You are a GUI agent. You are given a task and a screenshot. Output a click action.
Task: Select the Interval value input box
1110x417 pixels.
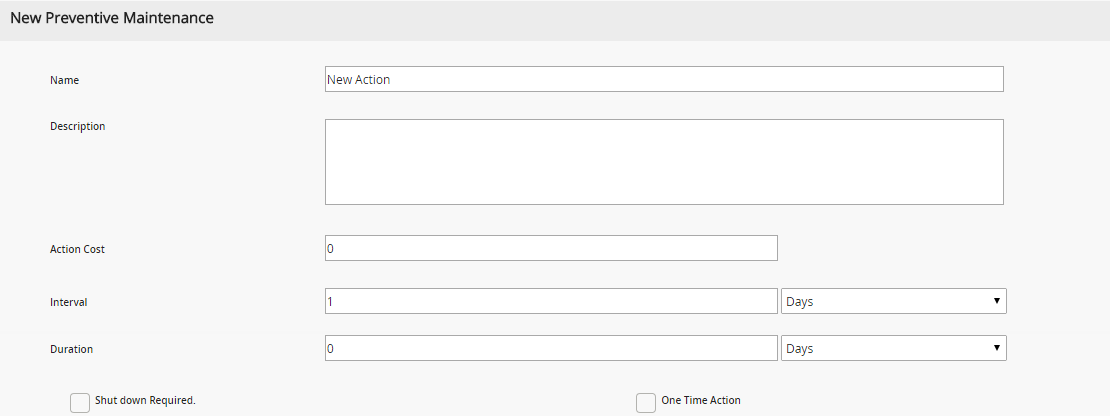click(551, 301)
